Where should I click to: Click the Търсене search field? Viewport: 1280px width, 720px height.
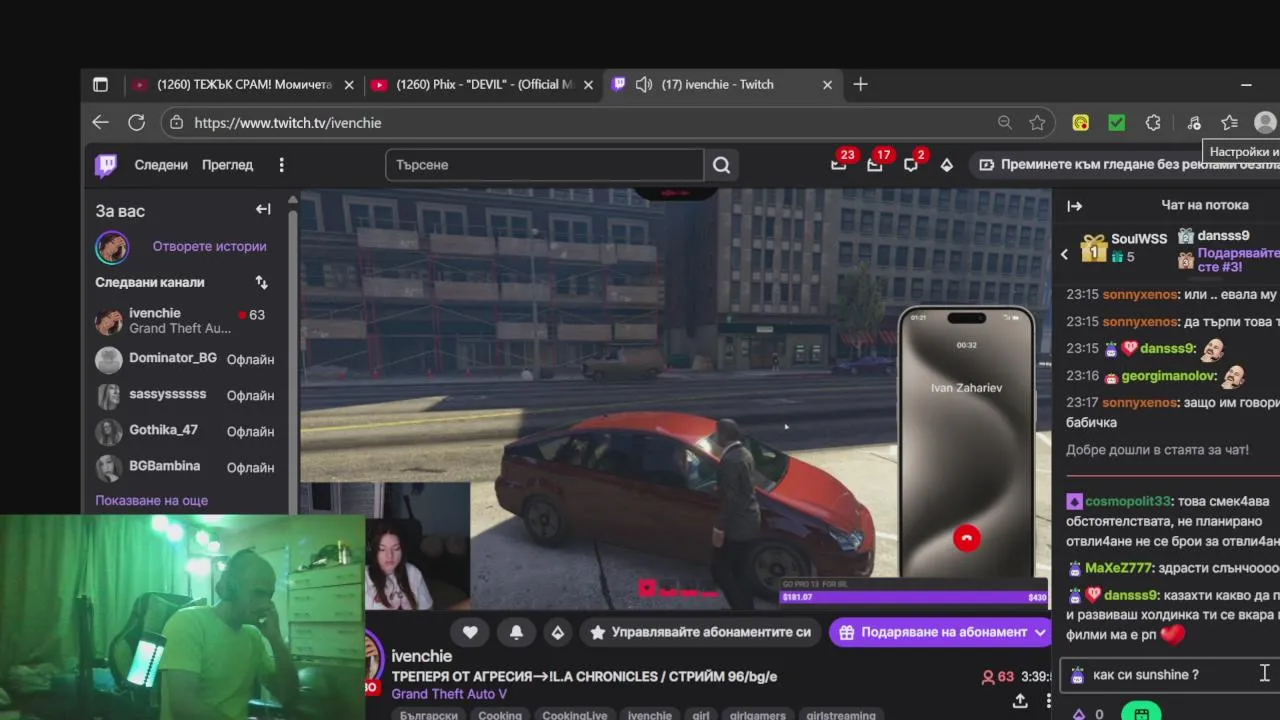[x=545, y=165]
